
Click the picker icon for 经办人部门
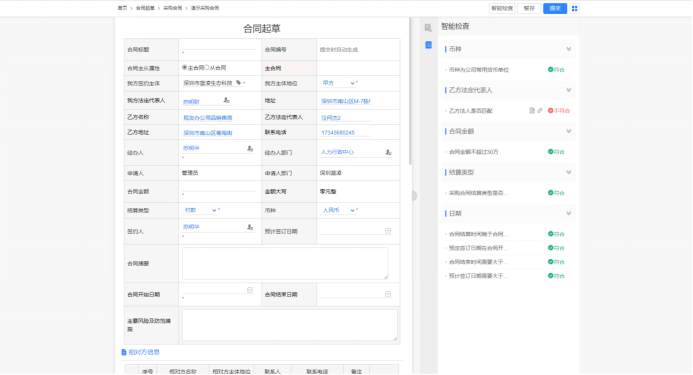[388, 152]
